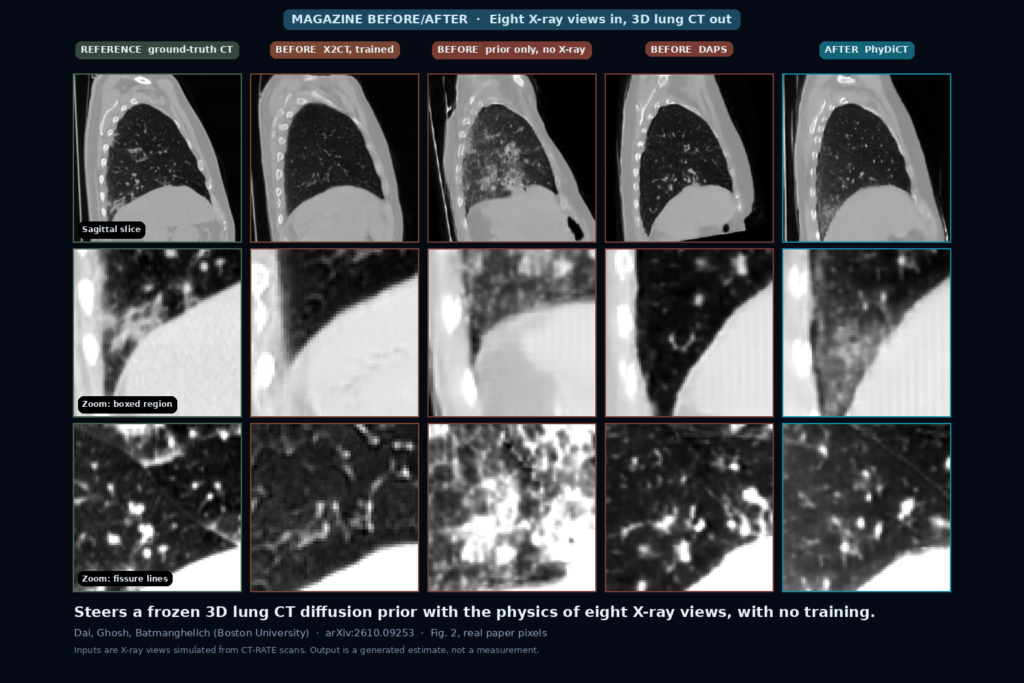The image size is (1024, 683).
Task: Click the arXiv:2610.09253 reference
Action: 370,633
